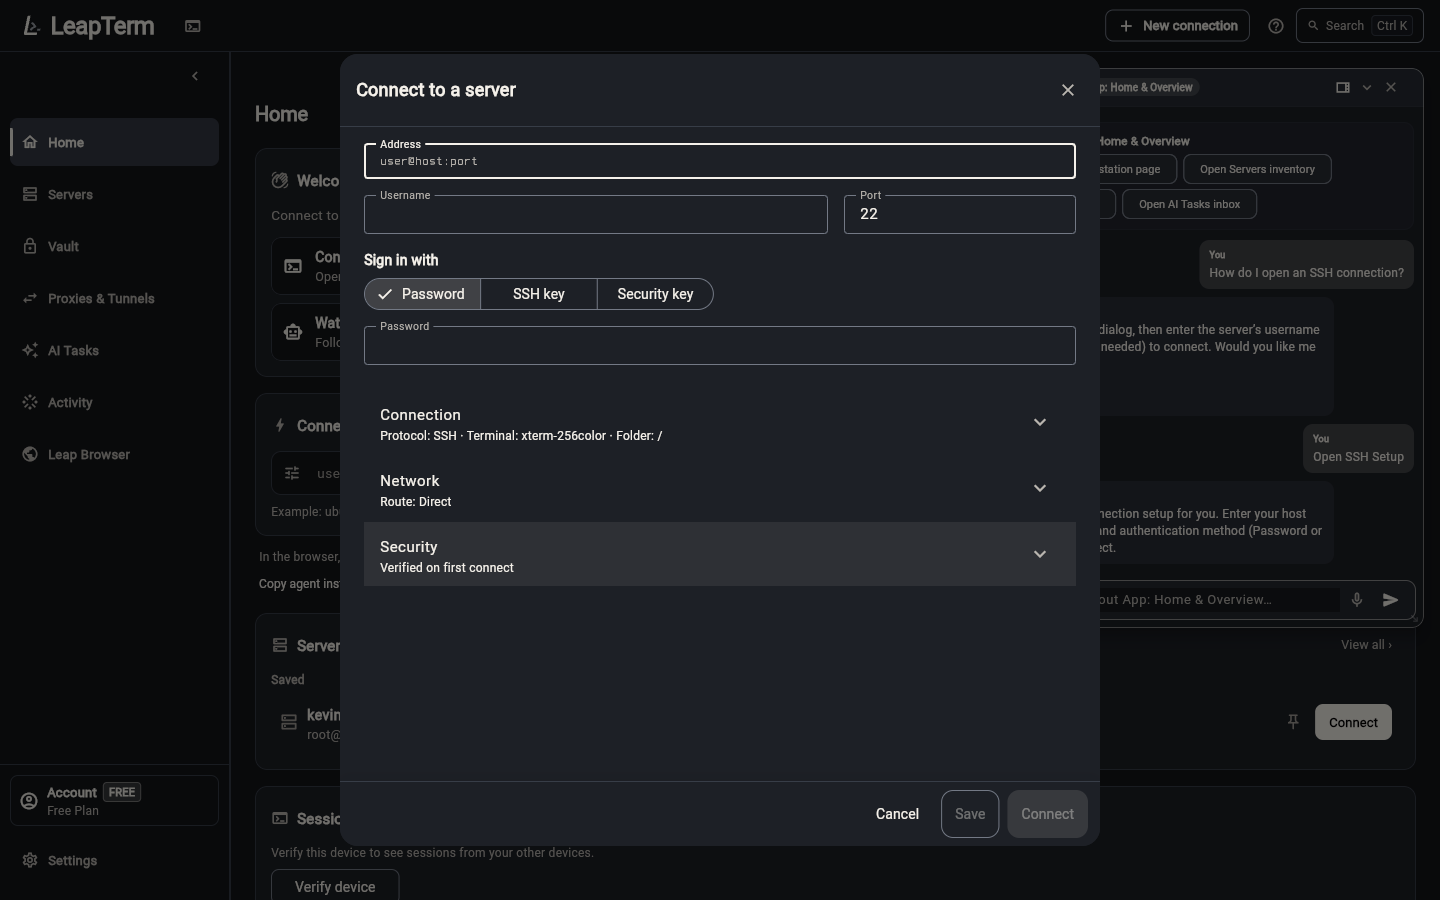This screenshot has width=1440, height=900.
Task: Expand the Connection section
Action: [x=720, y=423]
